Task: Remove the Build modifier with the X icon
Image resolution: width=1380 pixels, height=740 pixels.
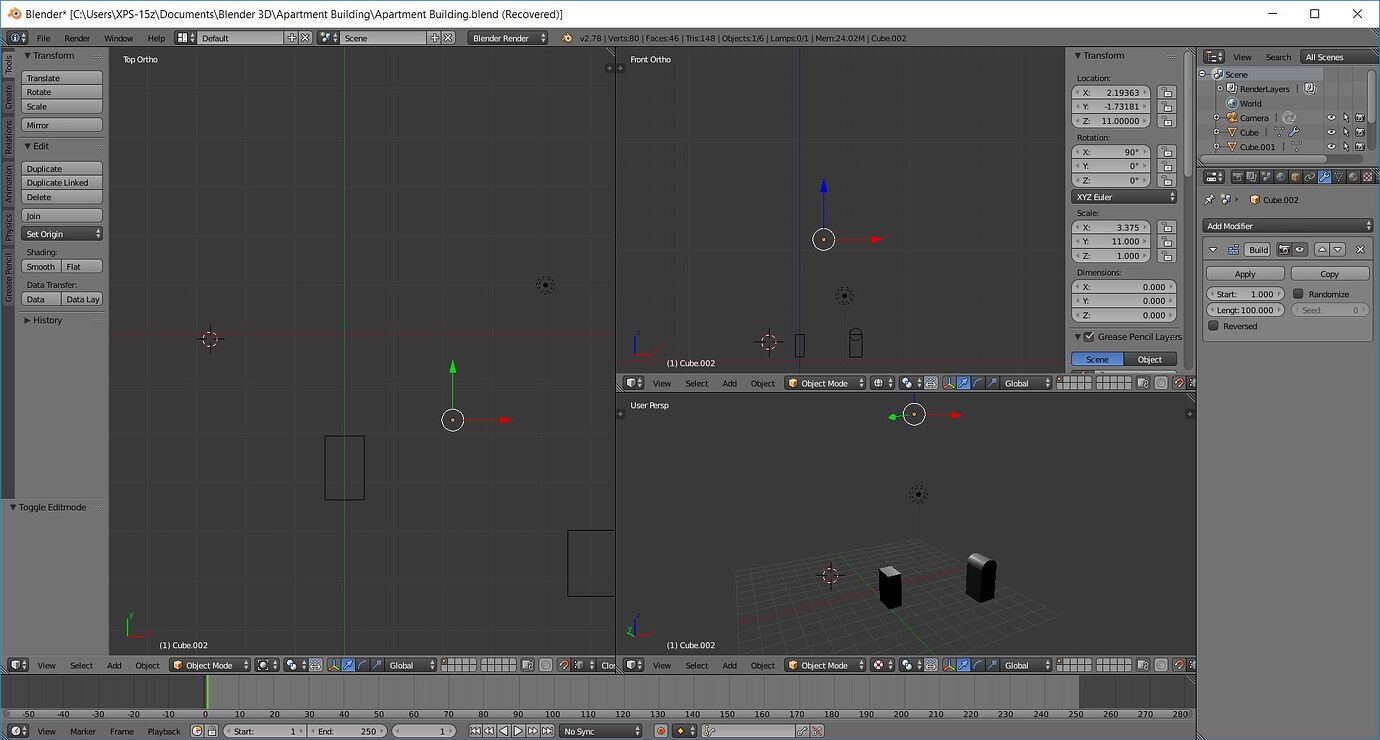Action: [1360, 250]
